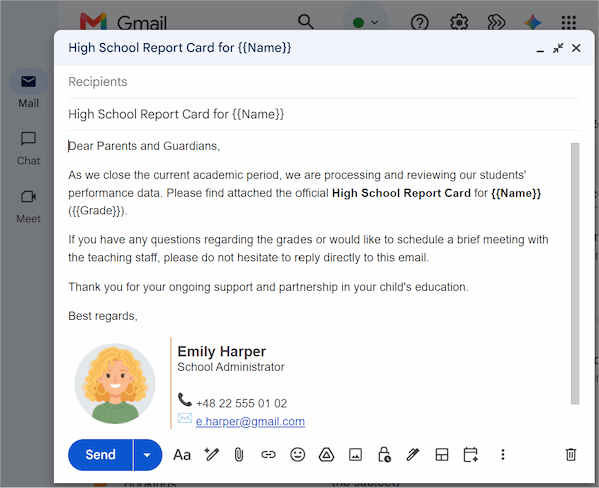599x488 pixels.
Task: Click 'Dear Parents and Guardians,' greeting text
Action: 144,146
